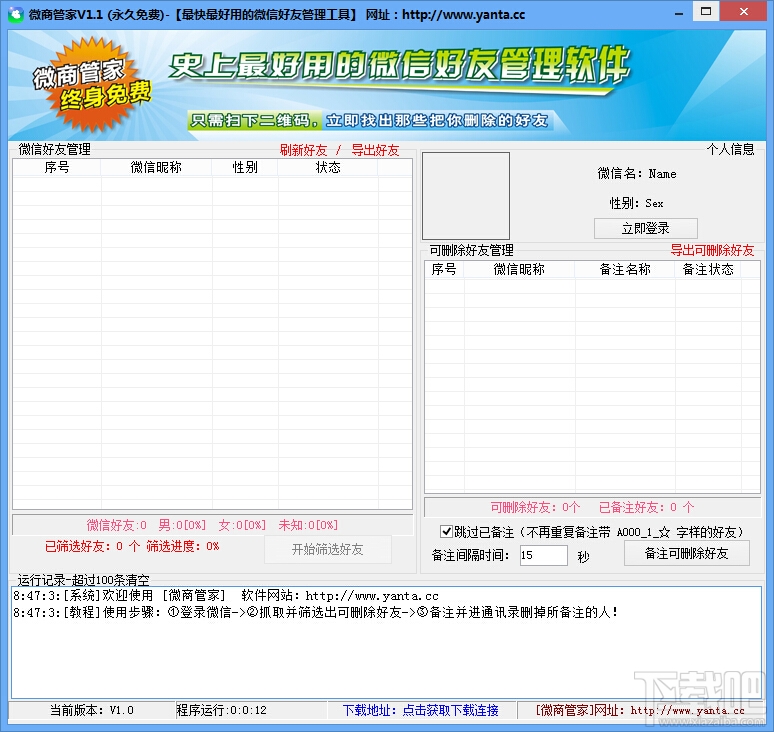Image resolution: width=774 pixels, height=732 pixels.
Task: Click the app icon in title bar
Action: (16, 14)
